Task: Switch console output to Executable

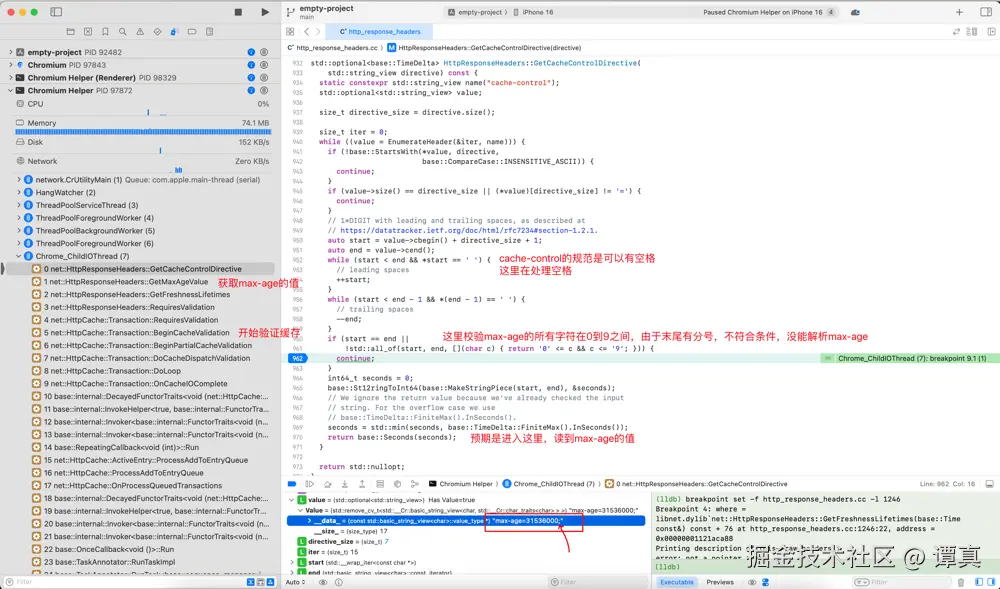Action: click(677, 582)
